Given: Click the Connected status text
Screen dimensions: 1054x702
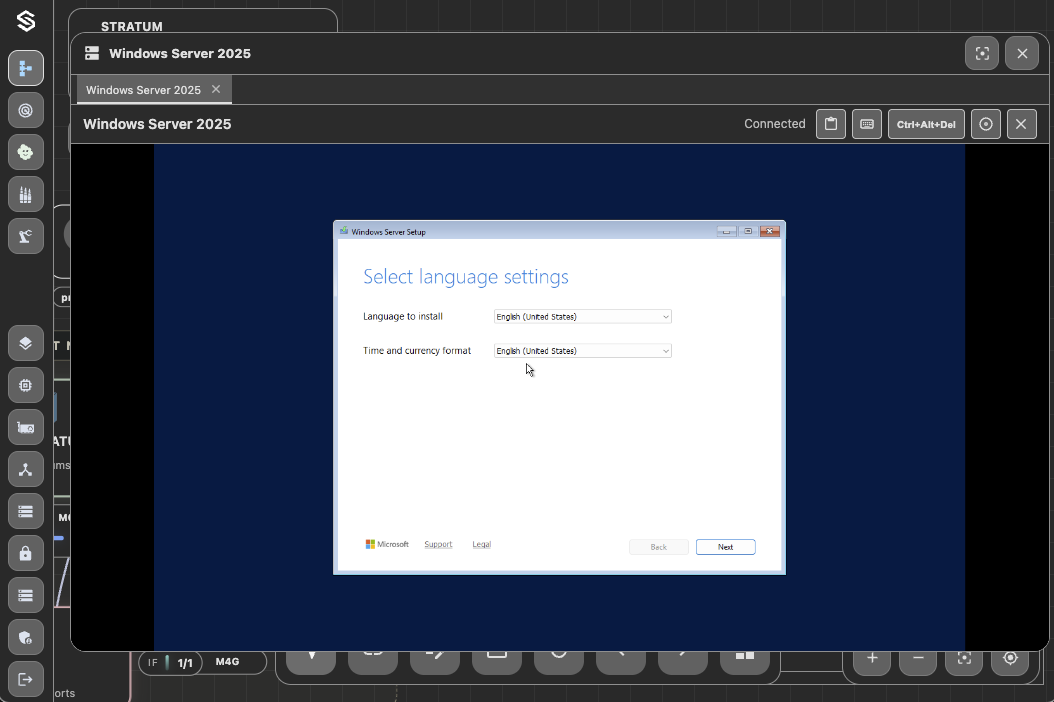Looking at the screenshot, I should tap(774, 124).
